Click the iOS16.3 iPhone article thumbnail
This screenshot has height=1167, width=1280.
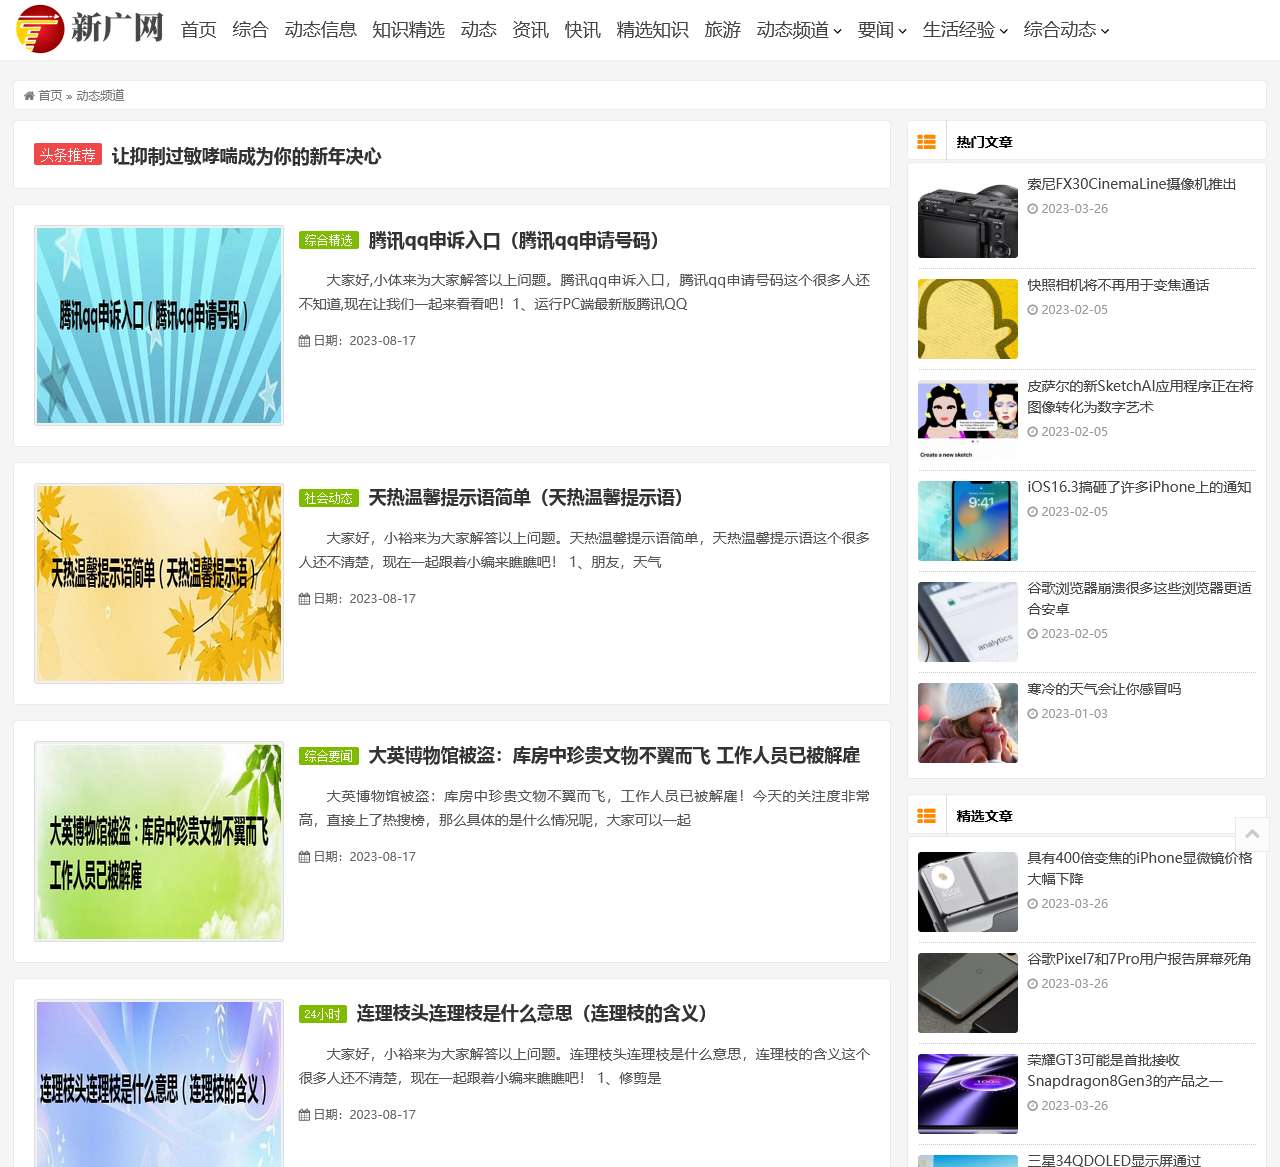[967, 521]
